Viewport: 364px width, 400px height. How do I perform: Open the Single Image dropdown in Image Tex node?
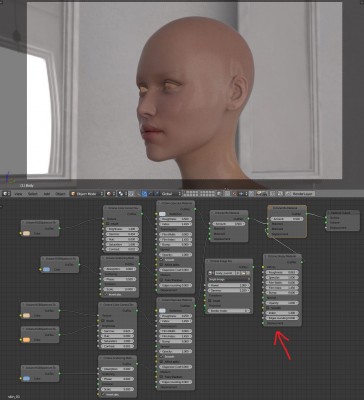click(229, 279)
